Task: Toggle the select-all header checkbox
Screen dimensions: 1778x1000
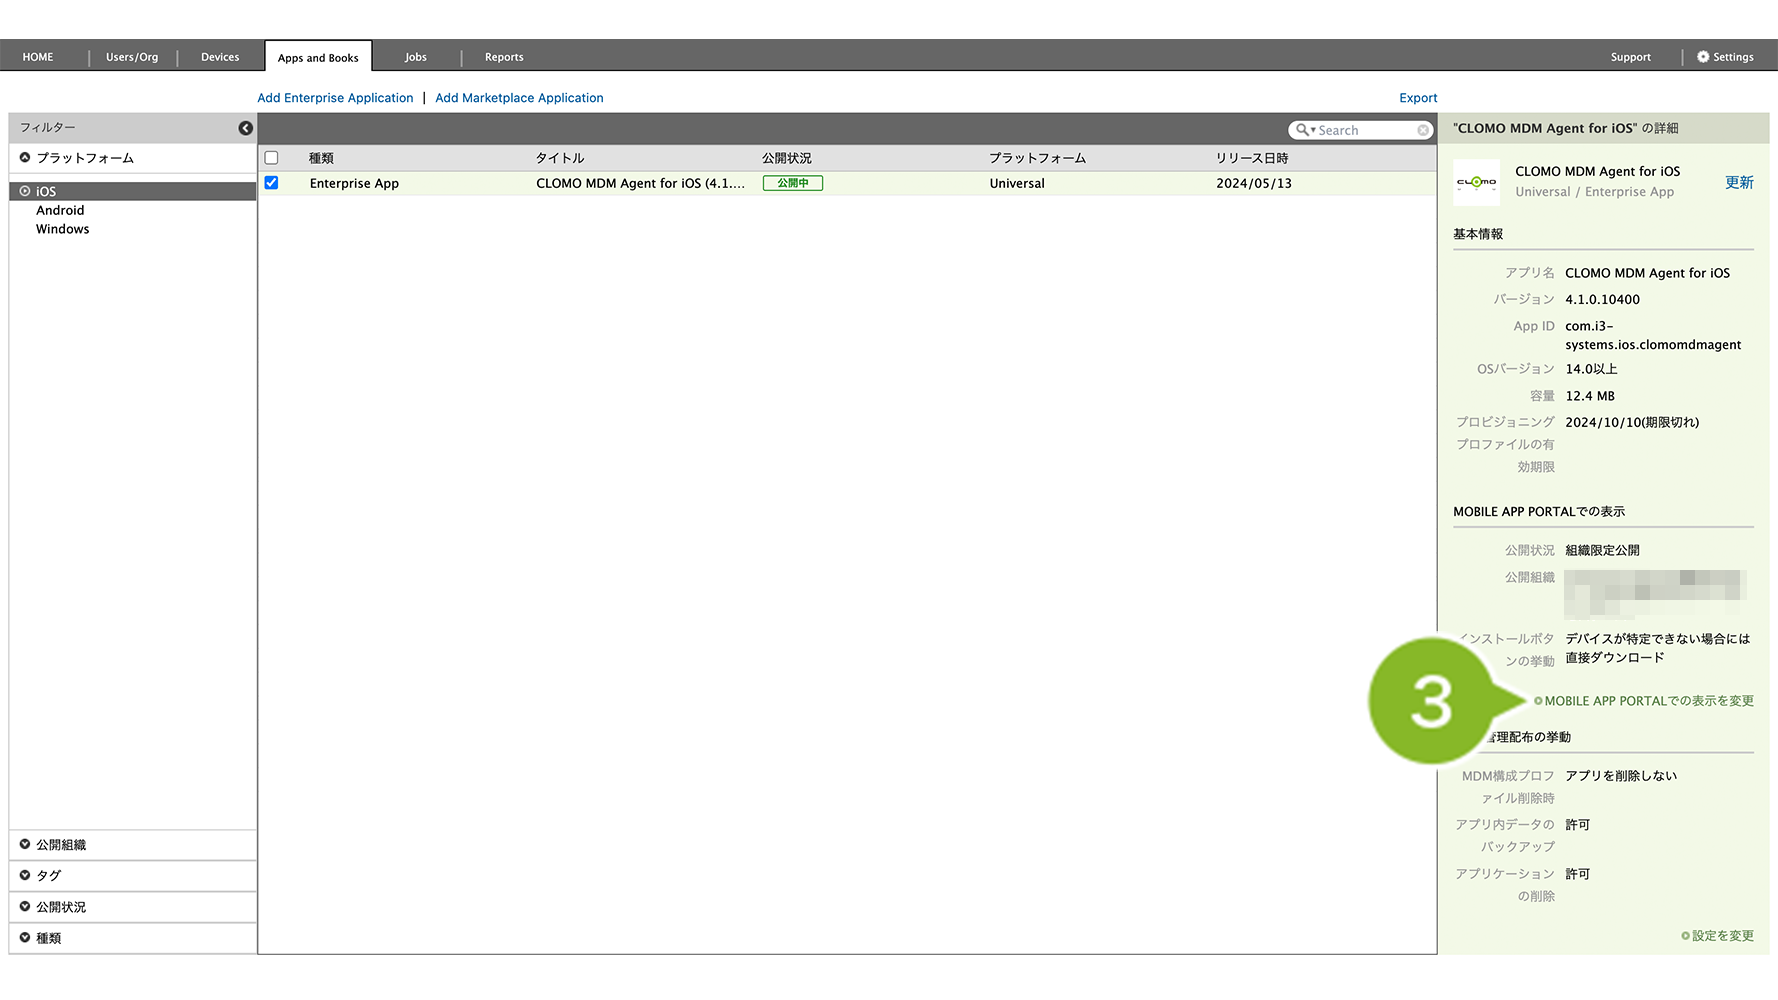Action: click(271, 158)
